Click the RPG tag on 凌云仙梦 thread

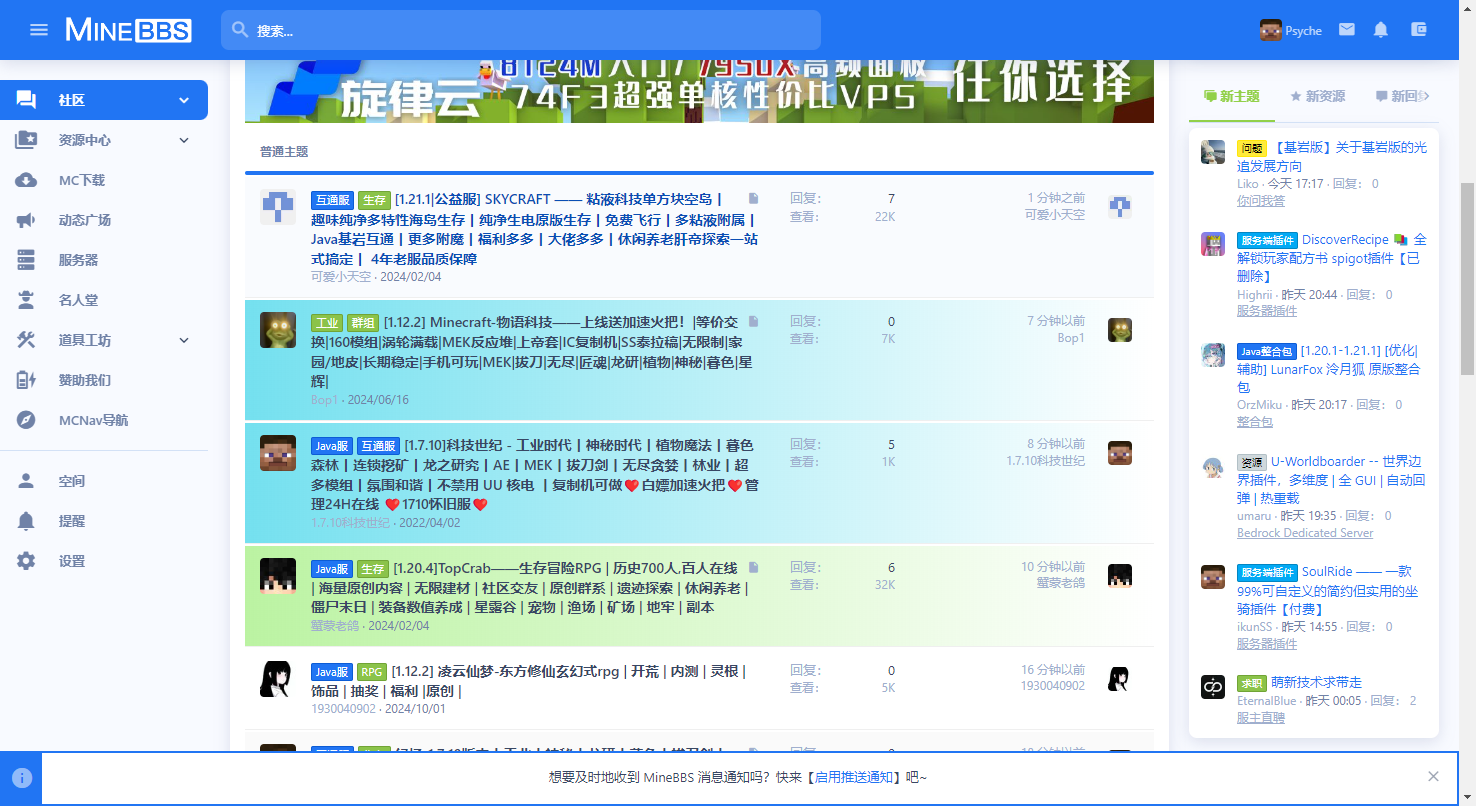point(372,671)
